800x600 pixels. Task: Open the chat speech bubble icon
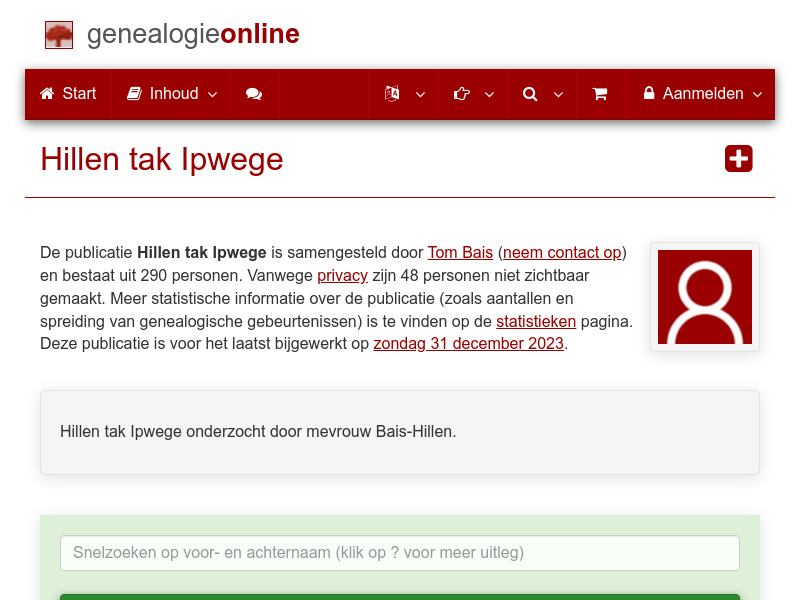tap(254, 94)
